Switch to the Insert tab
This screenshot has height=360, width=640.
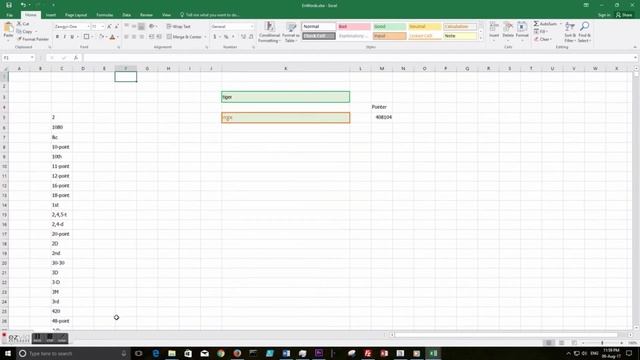tap(51, 15)
